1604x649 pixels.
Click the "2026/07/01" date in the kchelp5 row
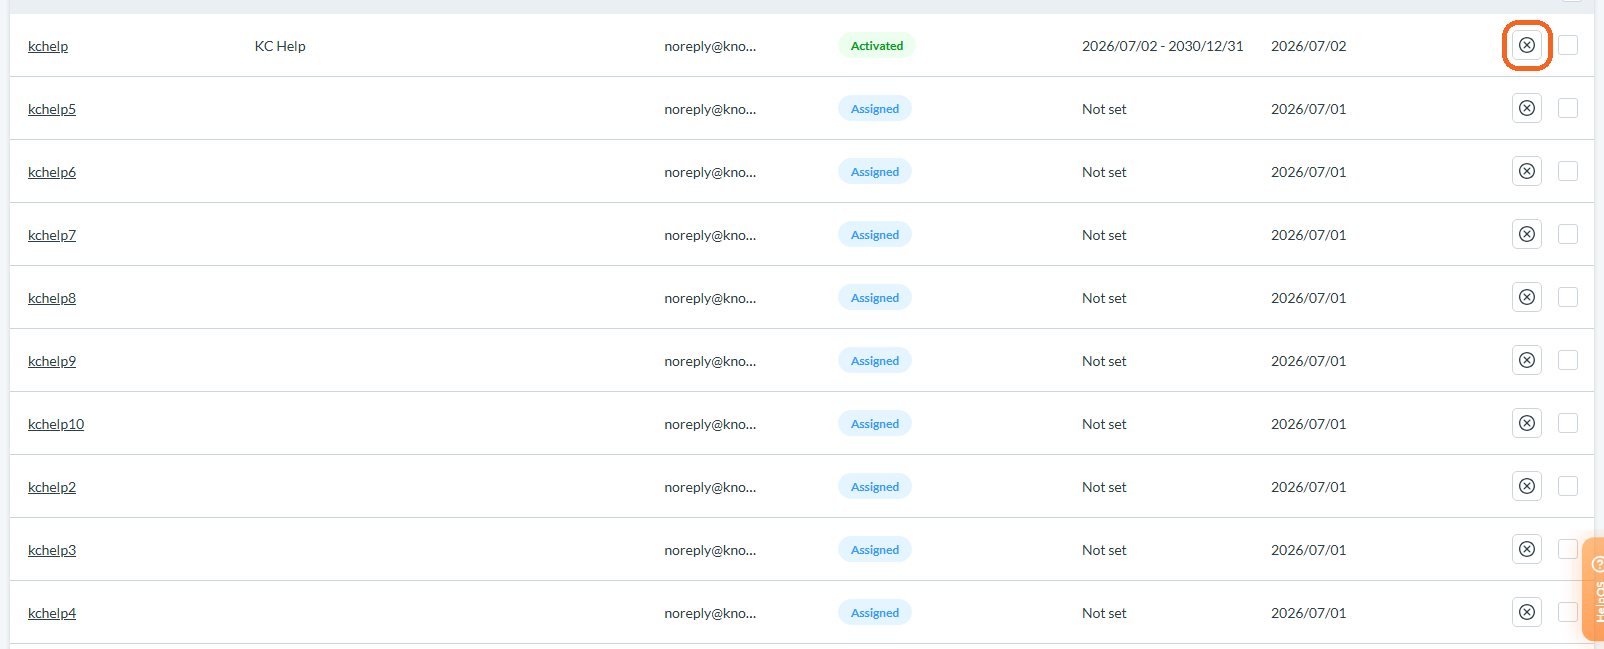point(1309,109)
